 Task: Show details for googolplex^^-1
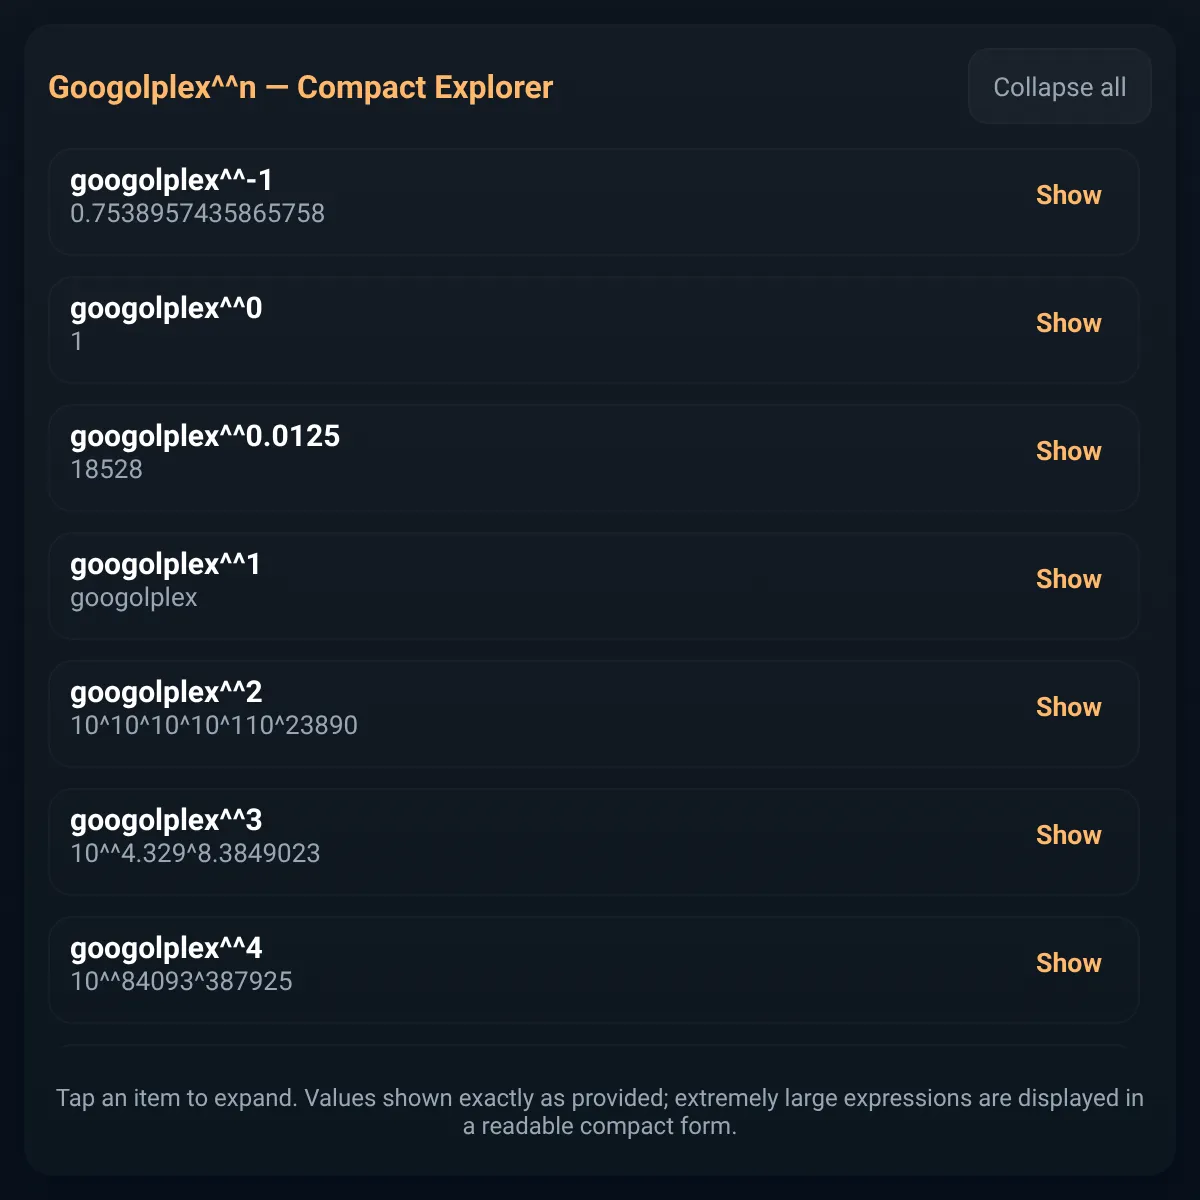coord(1068,195)
